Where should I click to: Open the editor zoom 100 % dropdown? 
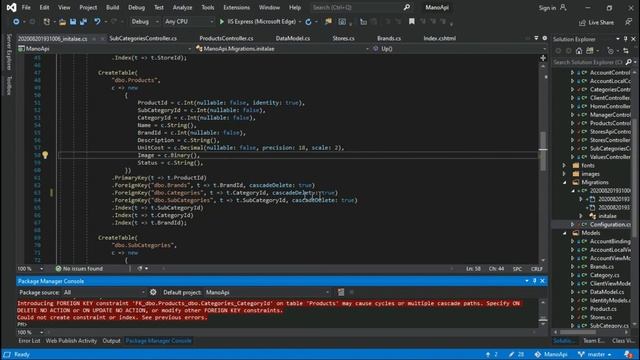(30, 269)
